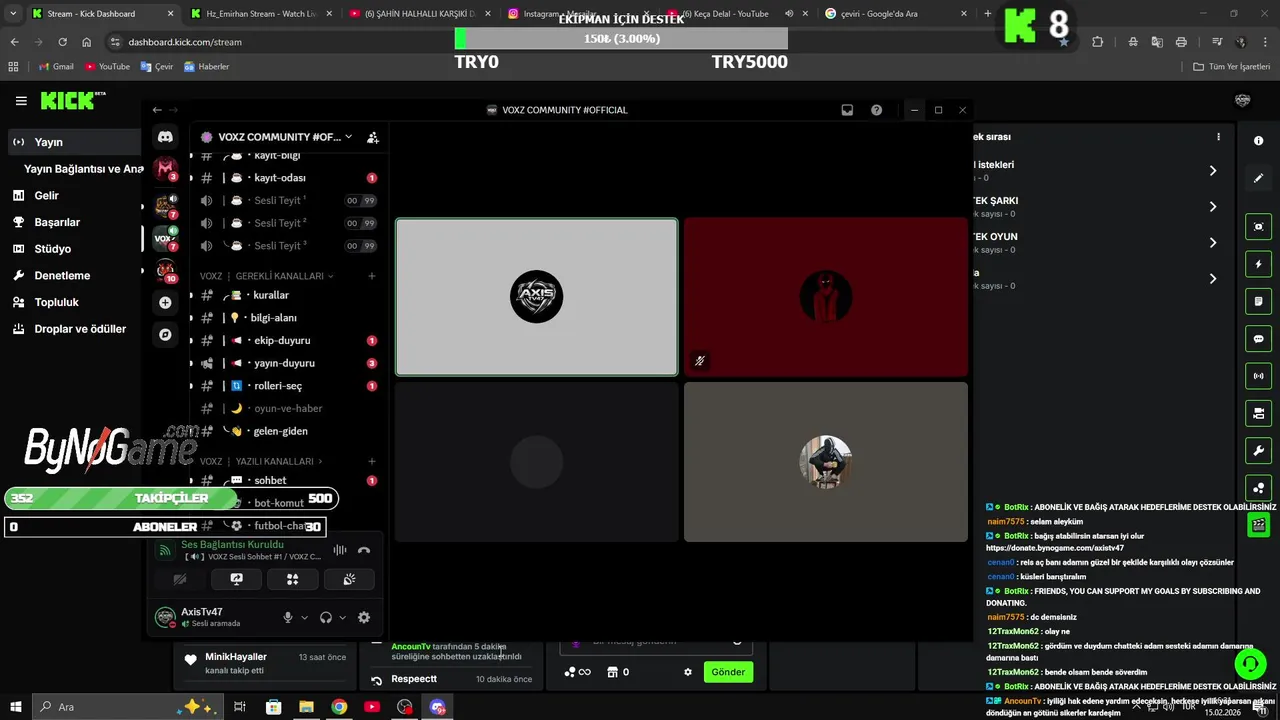This screenshot has height=720, width=1280.
Task: Click the green clapperboard icon in Kick toolbar
Action: click(1258, 525)
